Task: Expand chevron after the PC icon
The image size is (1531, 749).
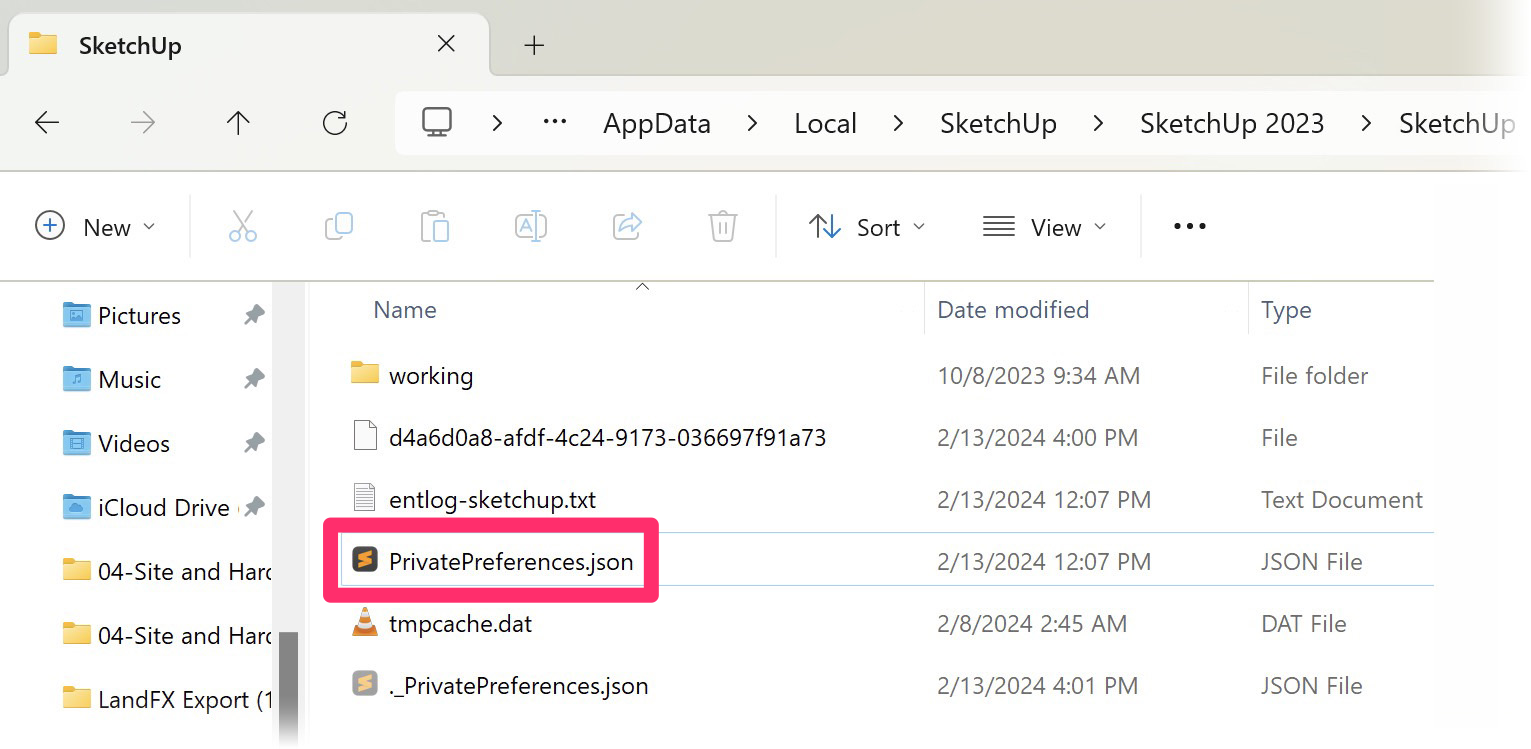Action: 497,123
